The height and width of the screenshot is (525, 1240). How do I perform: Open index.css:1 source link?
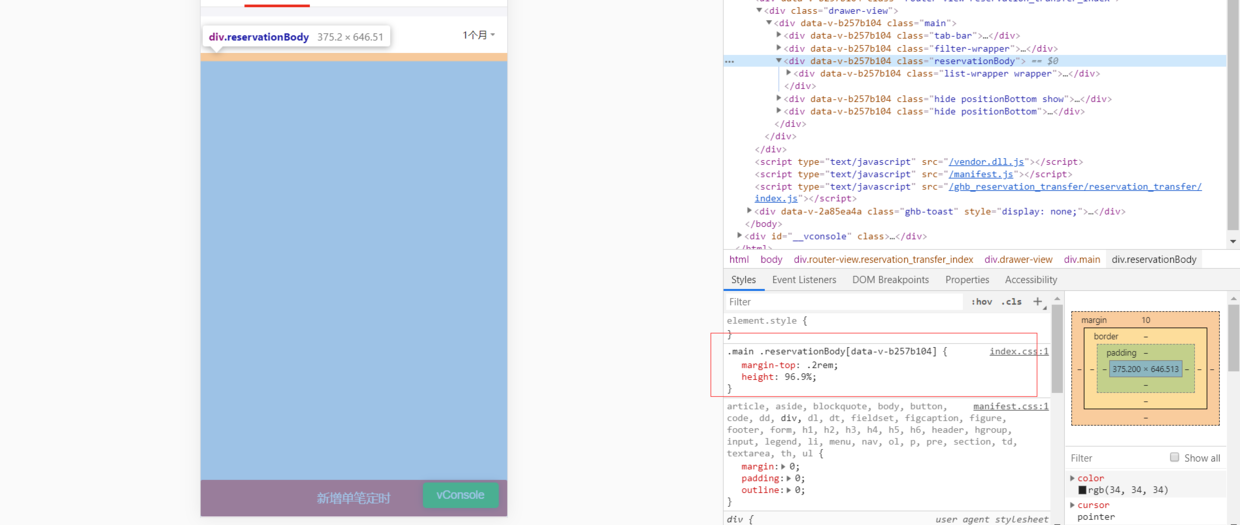pos(1019,352)
